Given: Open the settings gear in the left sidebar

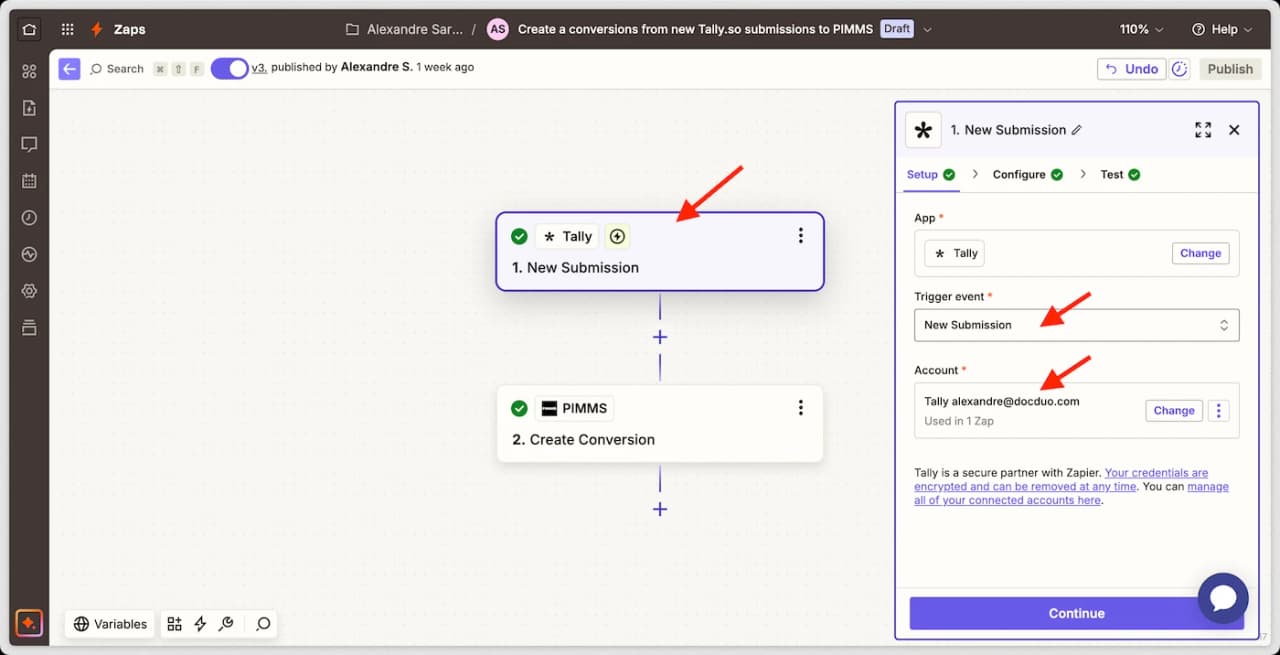Looking at the screenshot, I should (29, 291).
